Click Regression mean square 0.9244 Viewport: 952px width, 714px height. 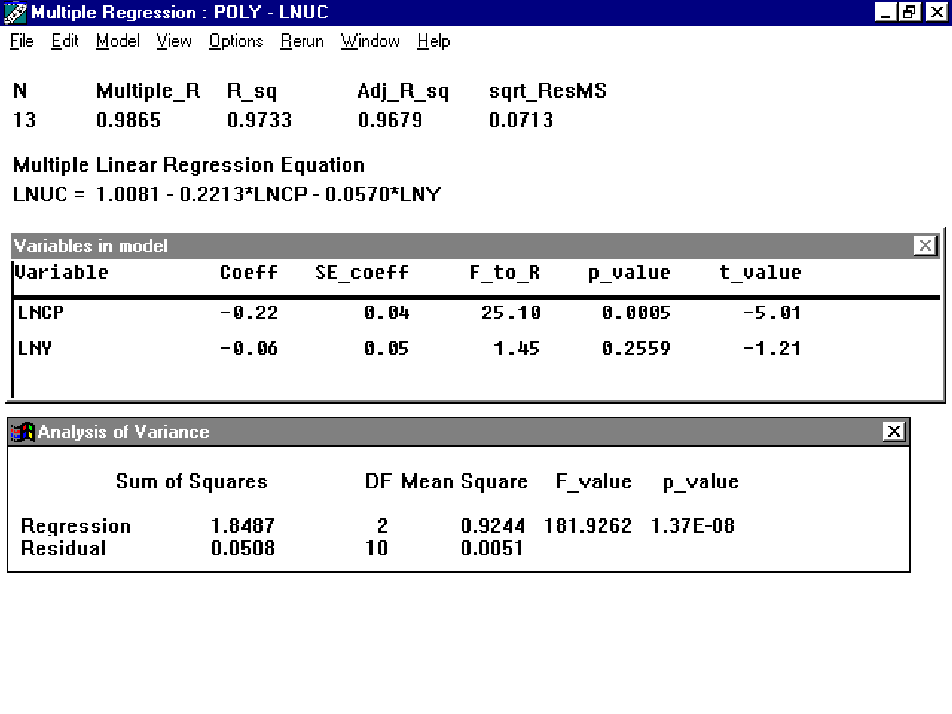(493, 525)
